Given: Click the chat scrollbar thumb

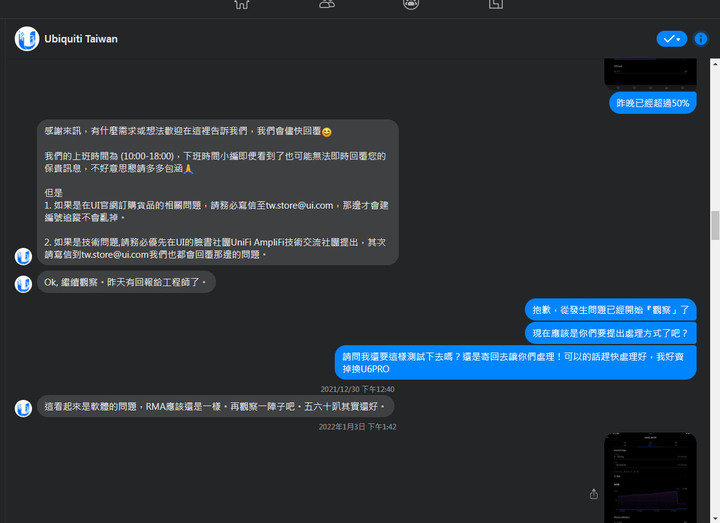Looking at the screenshot, I should point(715,225).
